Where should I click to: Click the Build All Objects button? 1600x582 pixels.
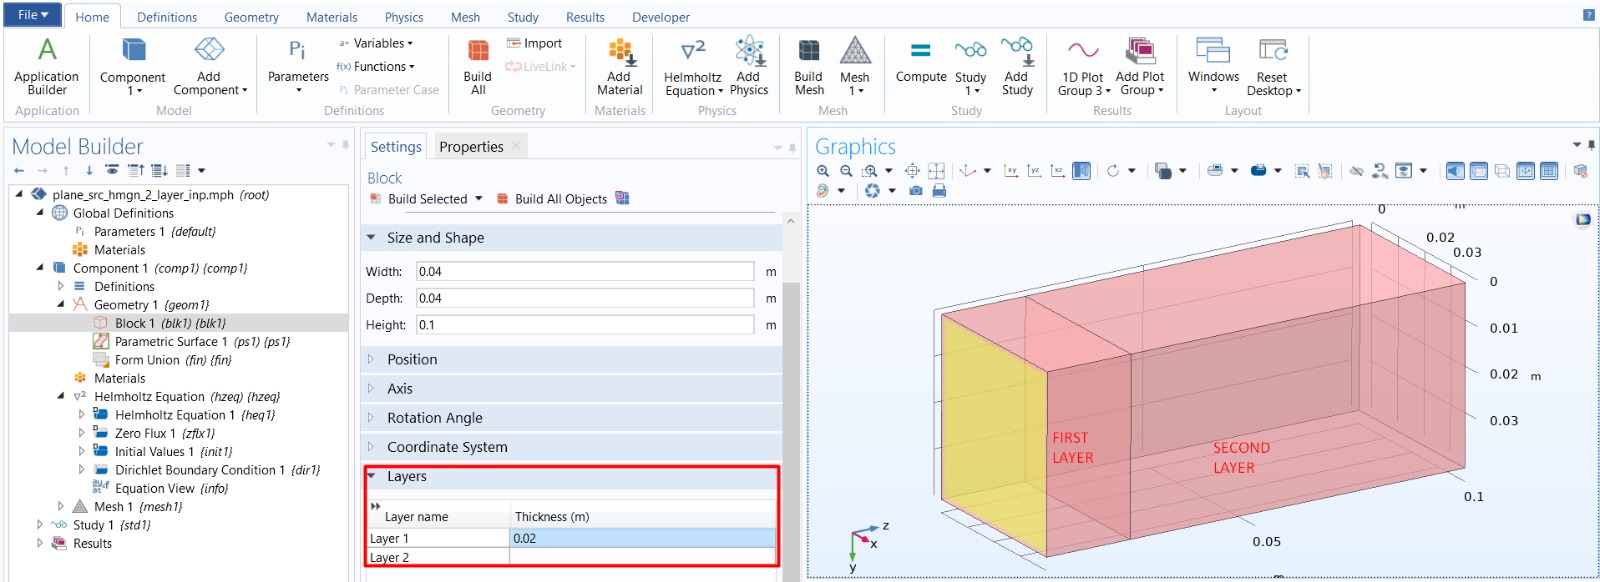(x=560, y=199)
